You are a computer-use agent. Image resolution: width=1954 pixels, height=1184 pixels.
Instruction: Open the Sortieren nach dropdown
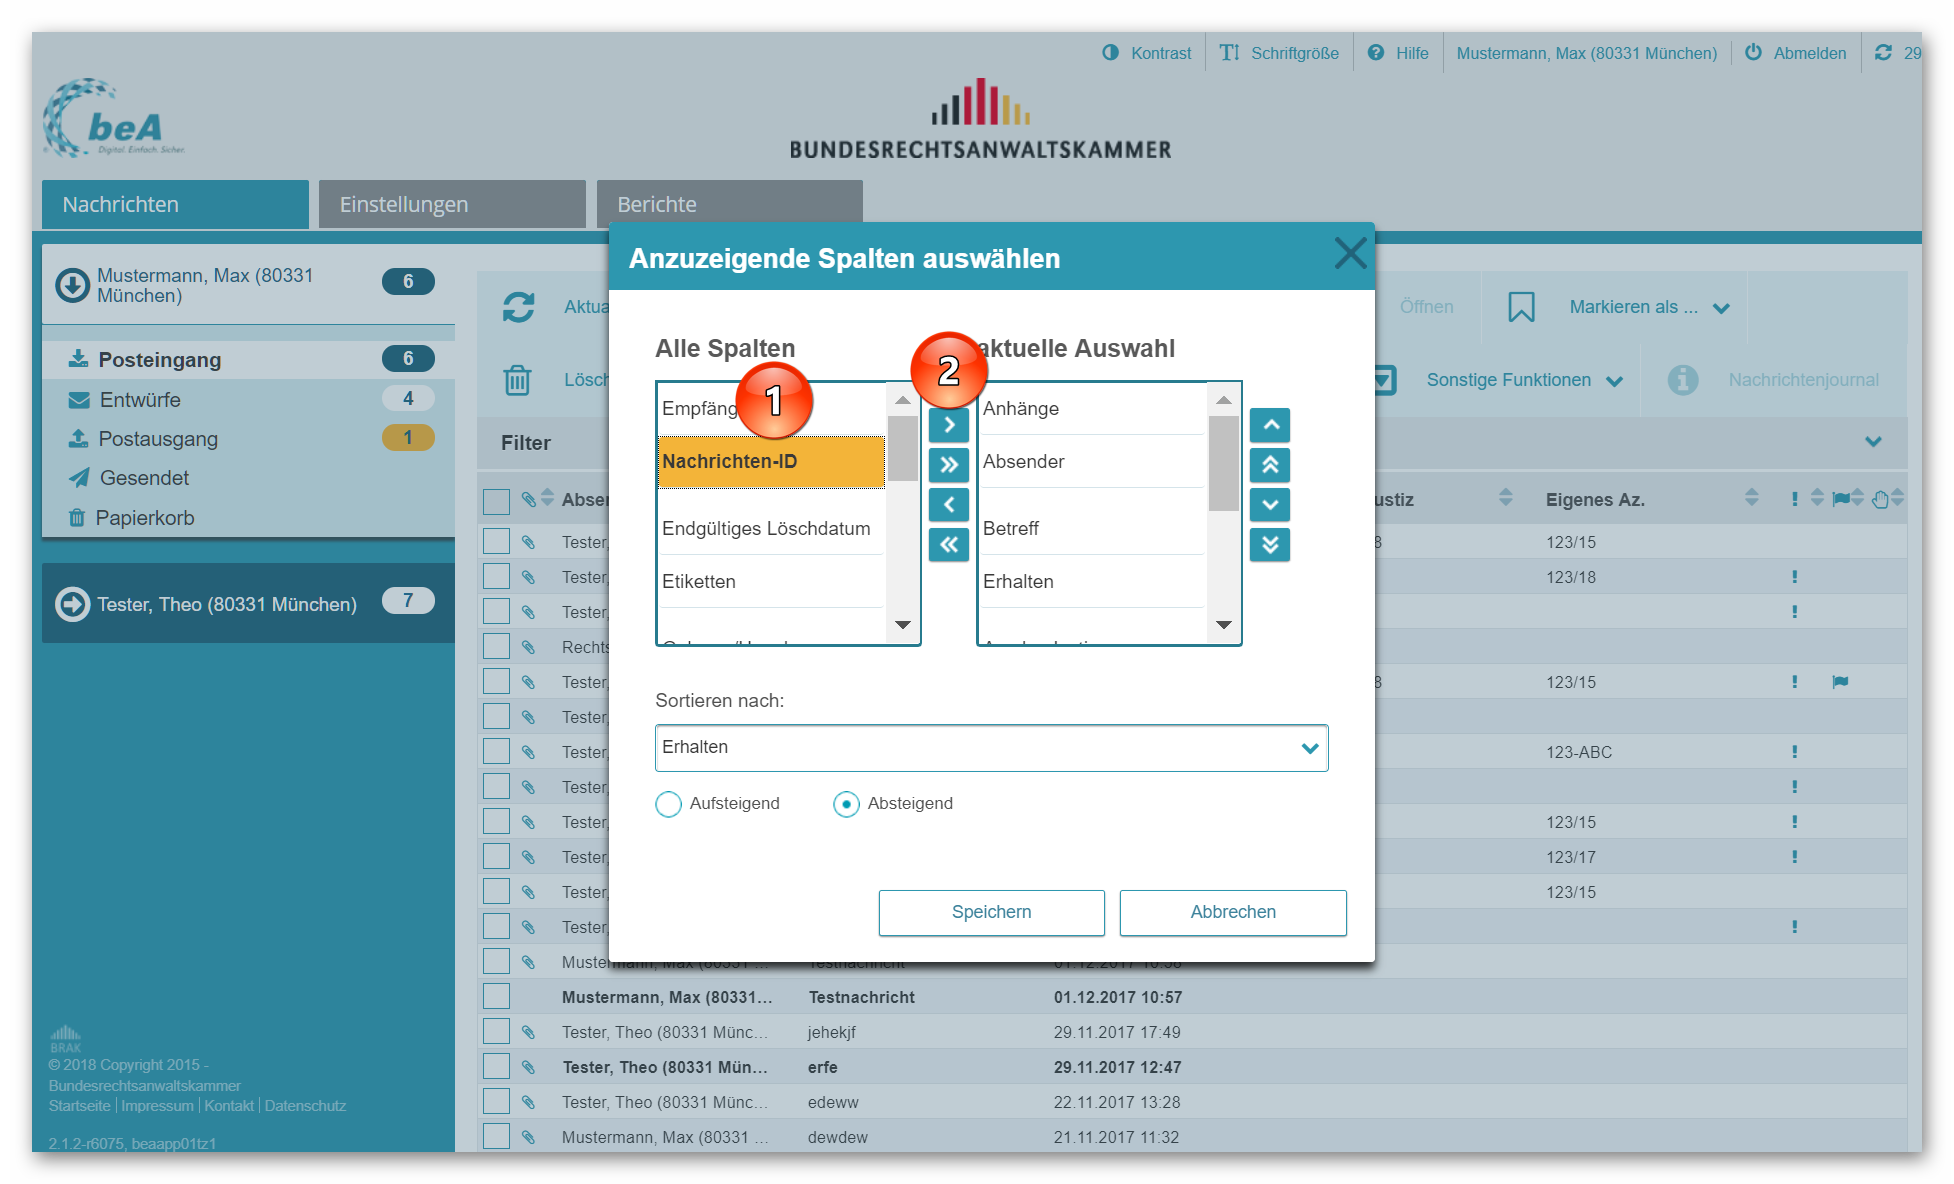coord(991,748)
